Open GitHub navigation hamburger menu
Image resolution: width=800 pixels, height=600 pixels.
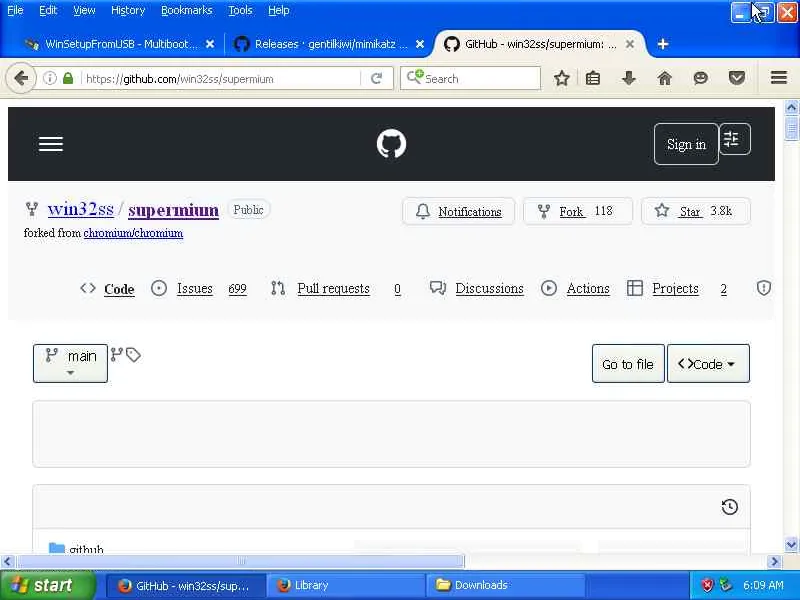(x=51, y=144)
